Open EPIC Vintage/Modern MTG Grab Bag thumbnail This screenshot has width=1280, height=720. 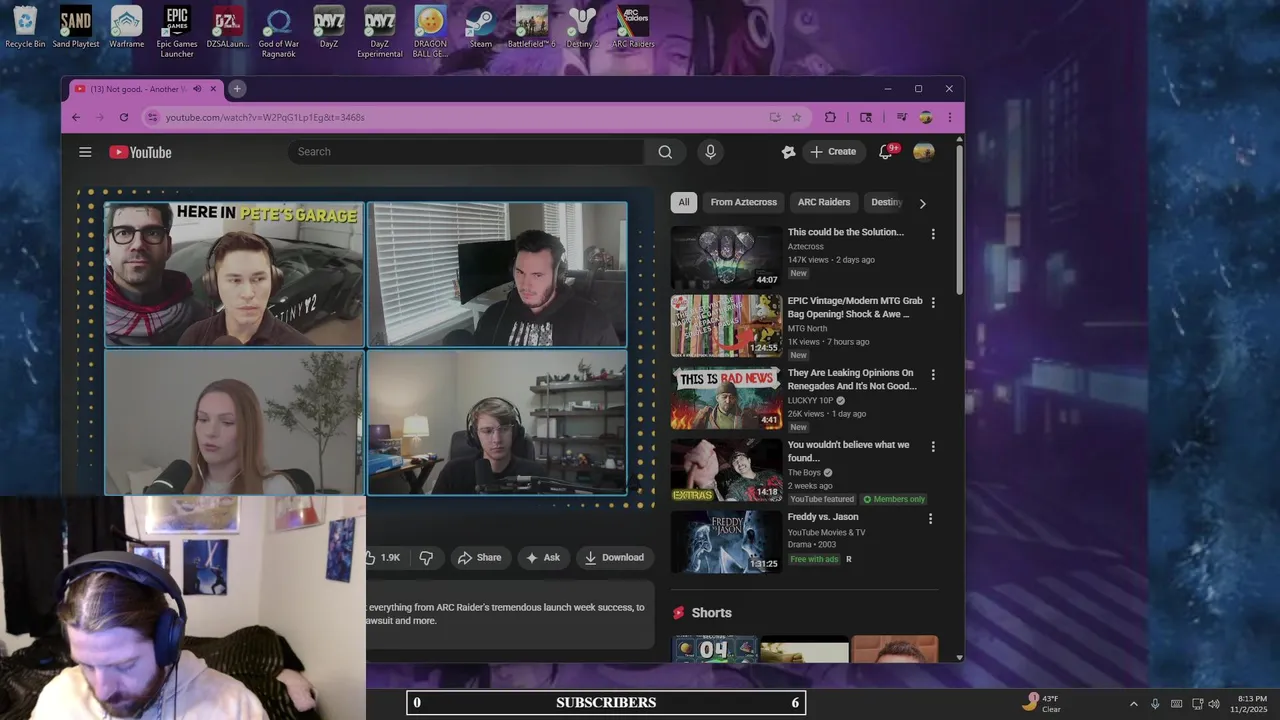pos(726,326)
